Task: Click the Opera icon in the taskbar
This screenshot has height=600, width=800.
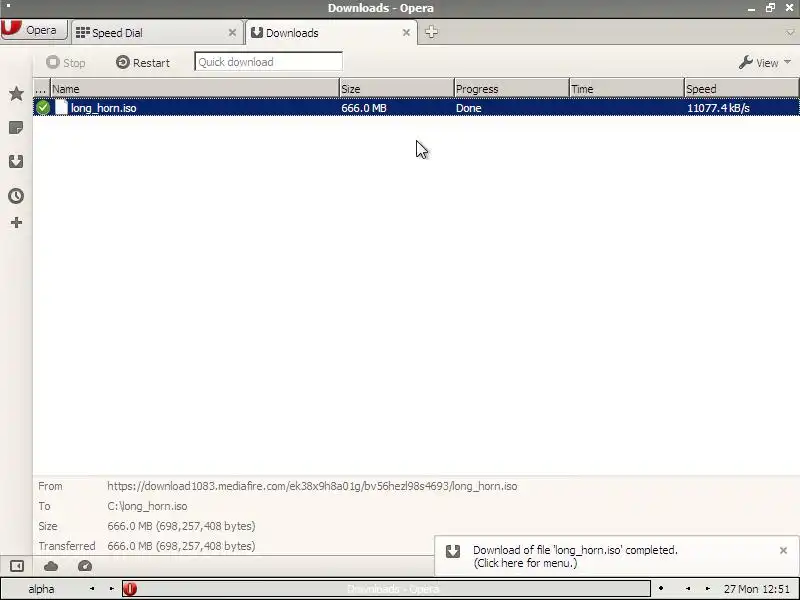Action: pyautogui.click(x=130, y=589)
